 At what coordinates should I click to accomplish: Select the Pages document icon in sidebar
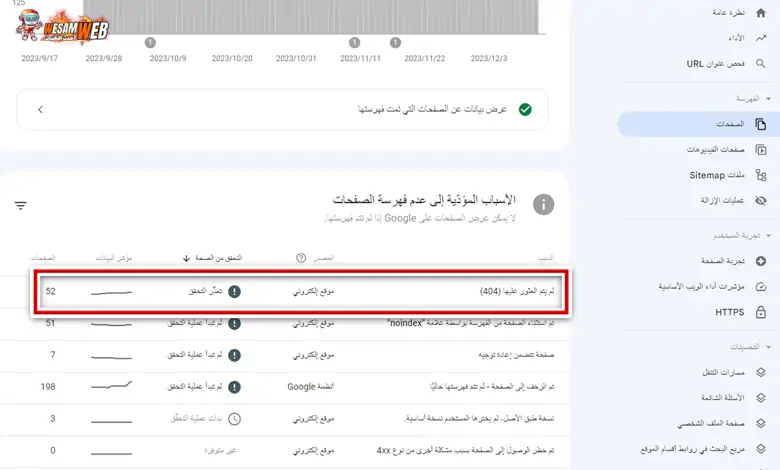click(x=761, y=124)
